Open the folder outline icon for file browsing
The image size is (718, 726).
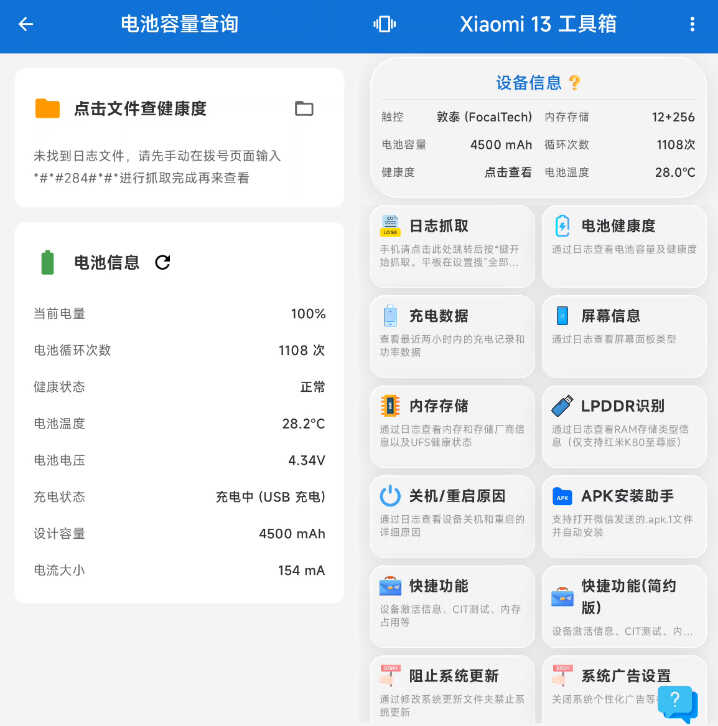(x=304, y=109)
